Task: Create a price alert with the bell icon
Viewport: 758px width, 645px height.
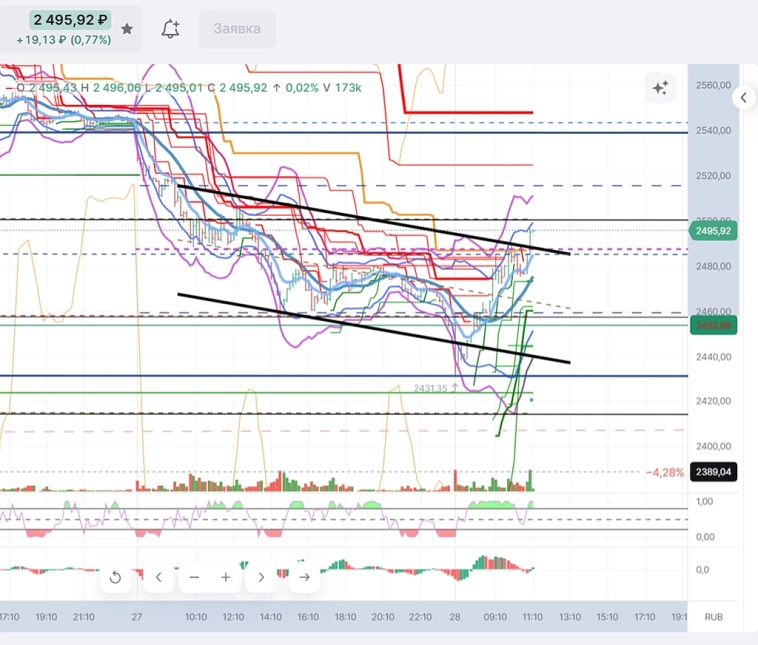Action: point(171,29)
